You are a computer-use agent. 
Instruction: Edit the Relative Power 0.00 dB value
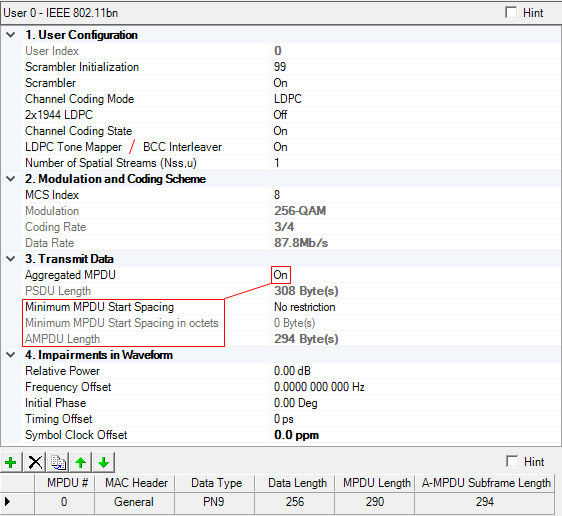pos(292,371)
